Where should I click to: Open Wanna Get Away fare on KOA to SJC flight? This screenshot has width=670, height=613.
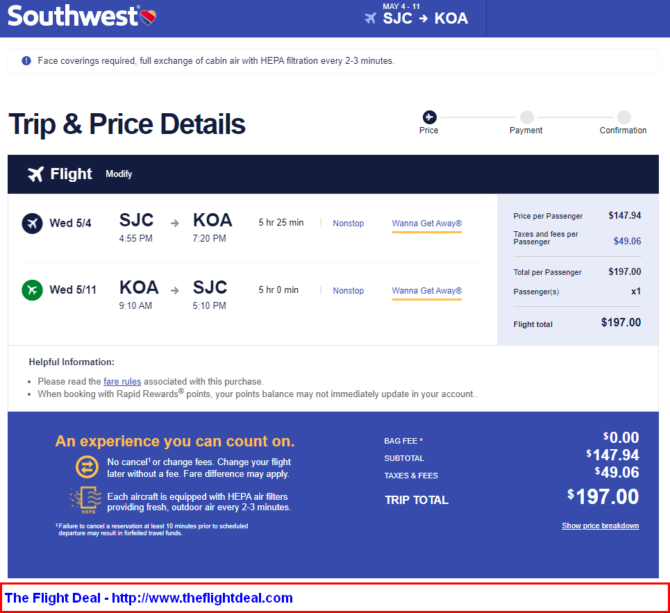coord(427,291)
